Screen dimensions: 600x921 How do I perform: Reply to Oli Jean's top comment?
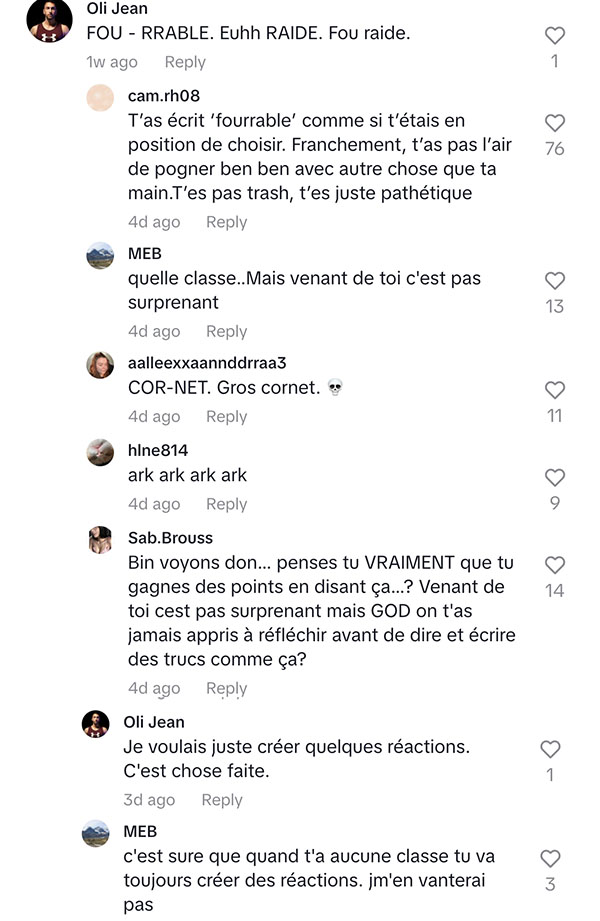[185, 62]
